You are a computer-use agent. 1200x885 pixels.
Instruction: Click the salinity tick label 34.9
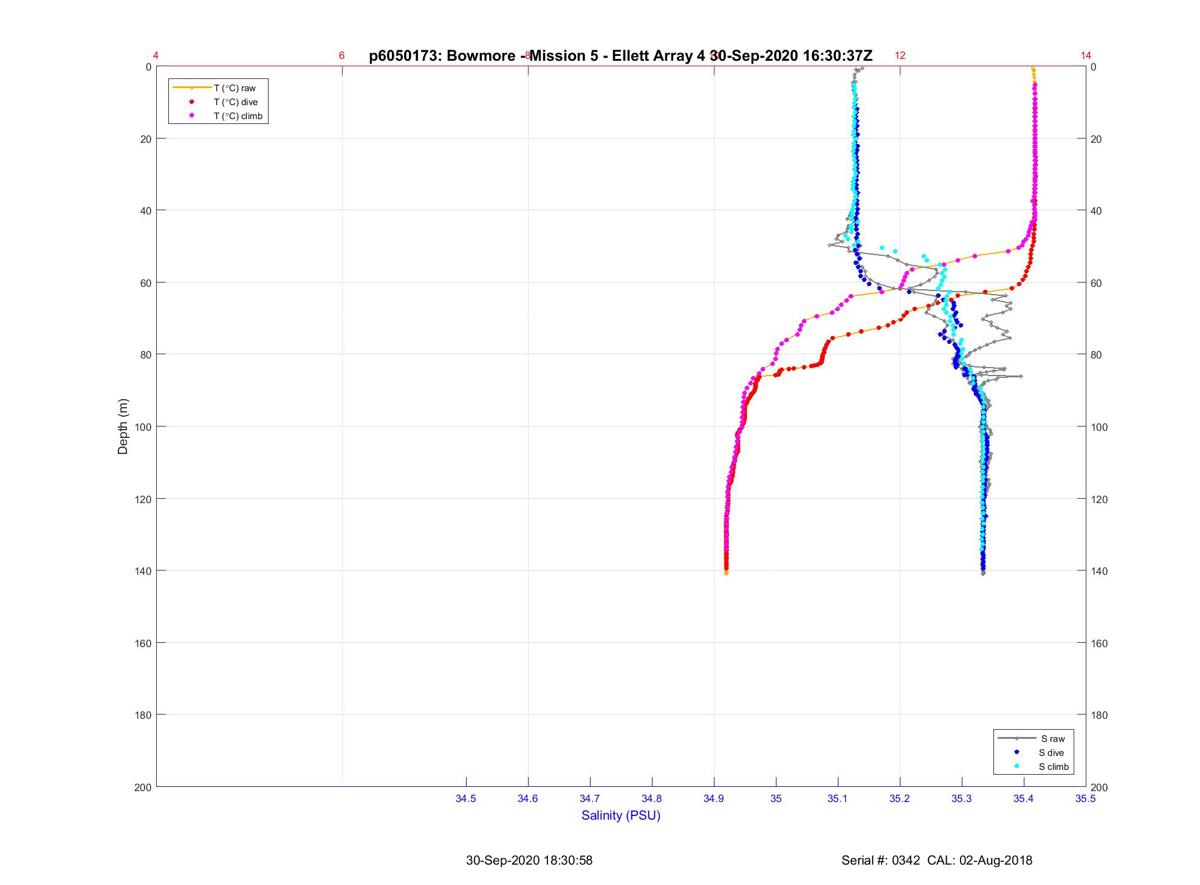[714, 799]
